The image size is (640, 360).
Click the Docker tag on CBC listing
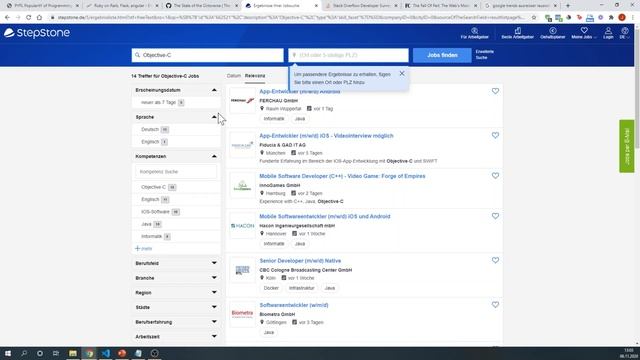tap(271, 288)
